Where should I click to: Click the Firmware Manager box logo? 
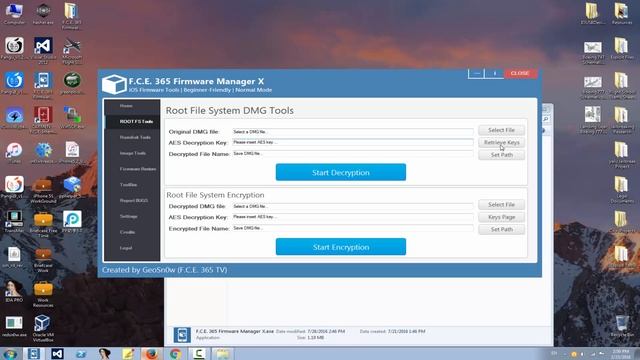pyautogui.click(x=114, y=84)
